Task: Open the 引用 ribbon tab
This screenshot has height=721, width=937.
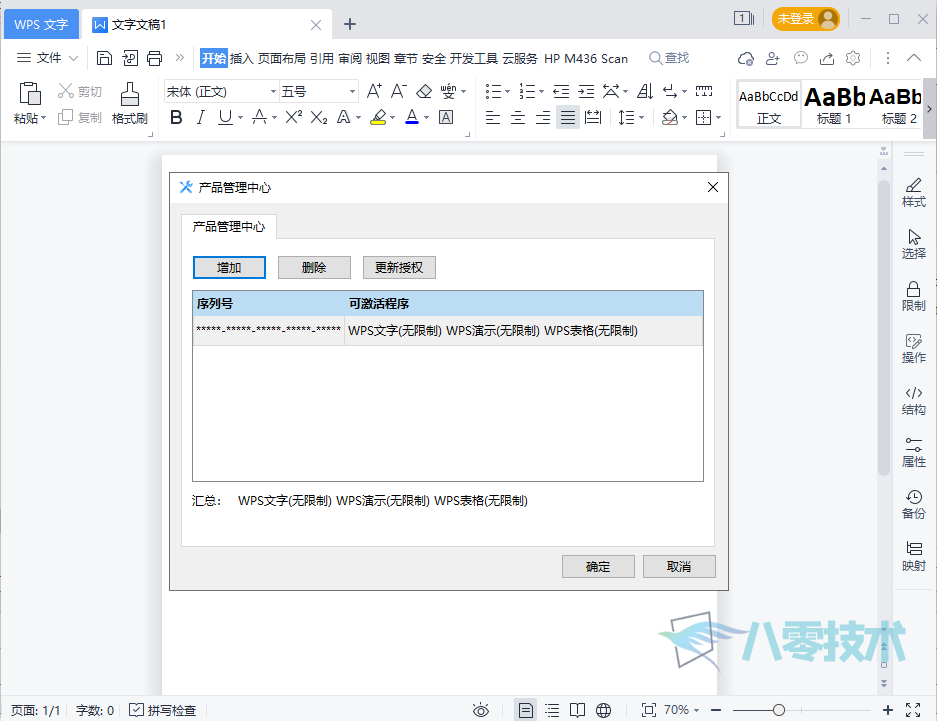Action: [x=321, y=58]
